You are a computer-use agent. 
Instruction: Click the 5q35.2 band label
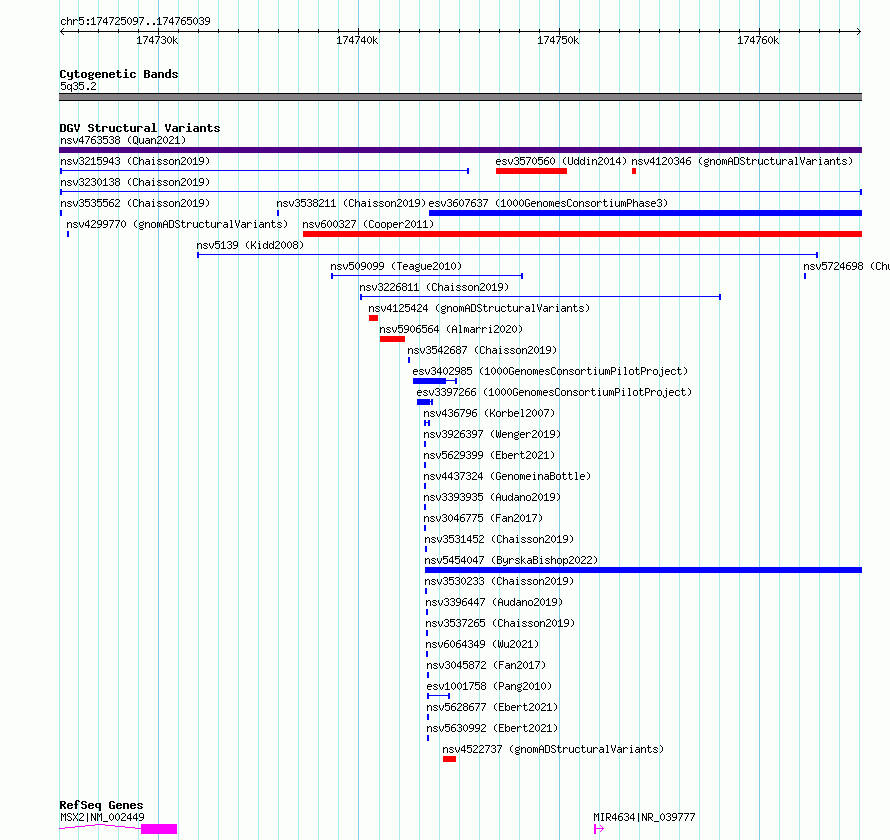78,86
